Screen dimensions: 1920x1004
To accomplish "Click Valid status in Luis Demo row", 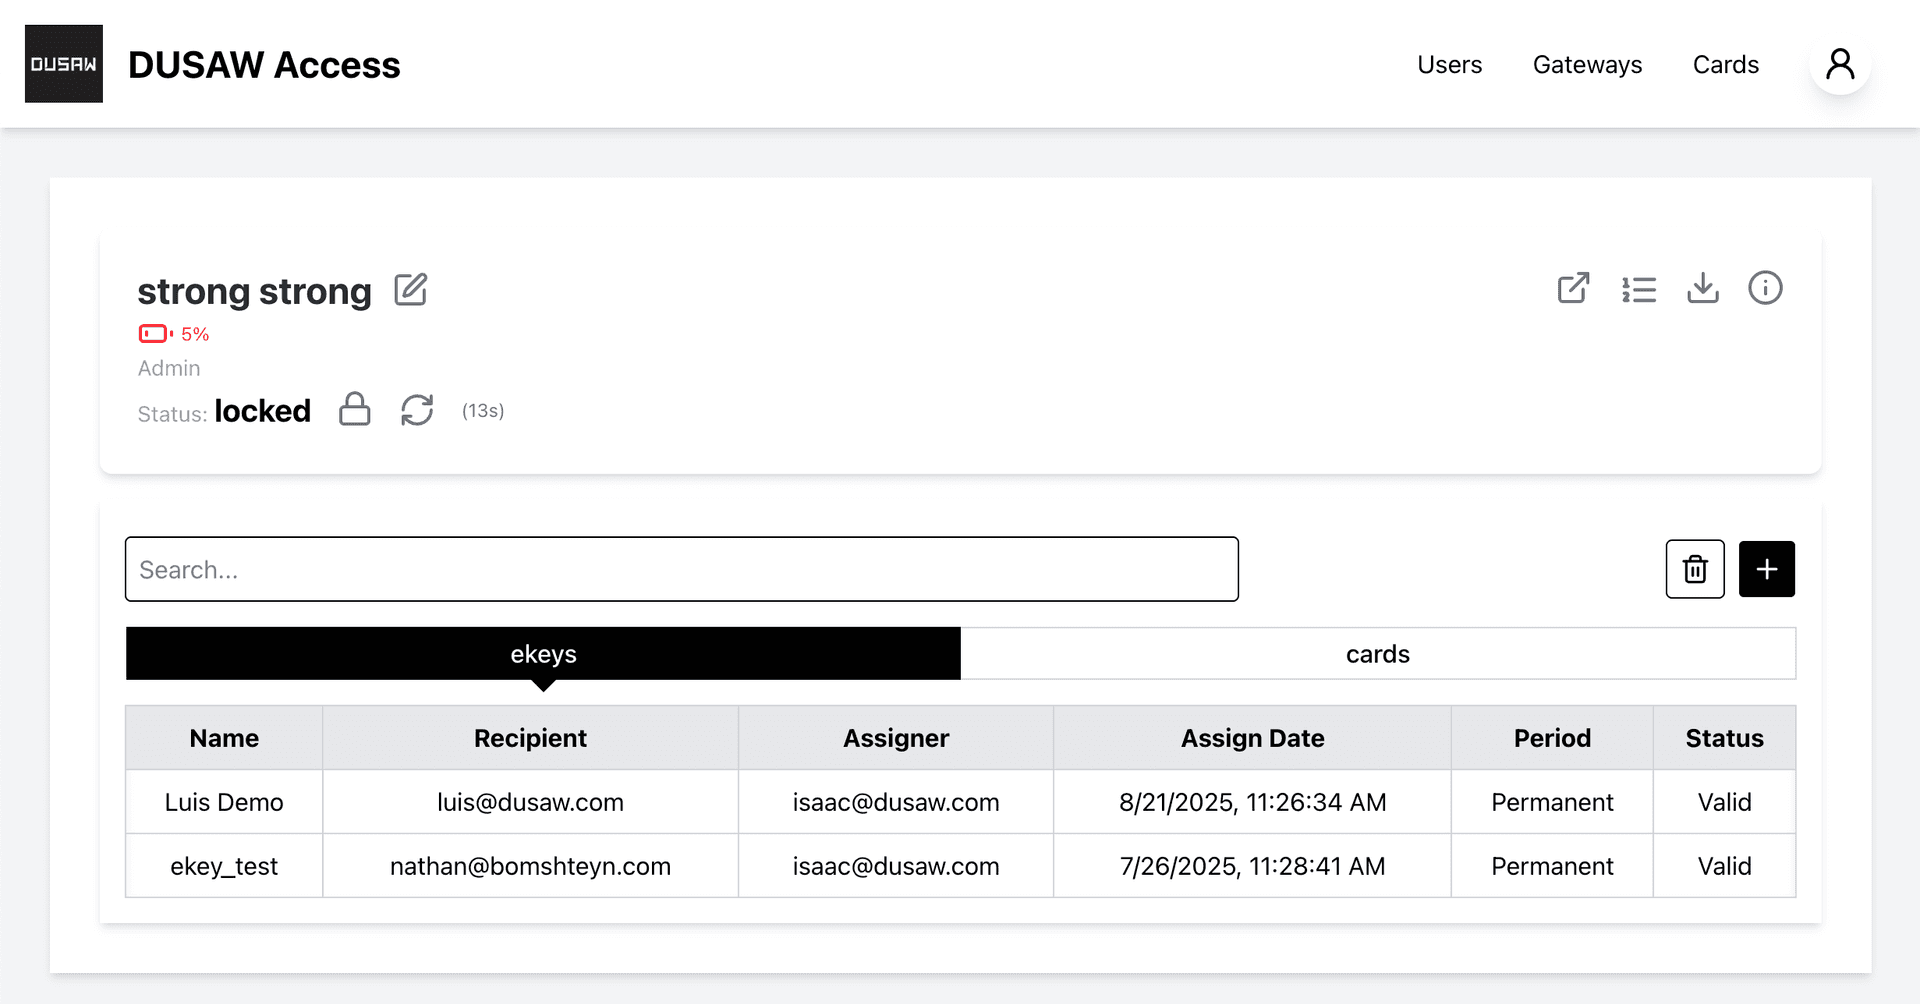I will pos(1724,802).
